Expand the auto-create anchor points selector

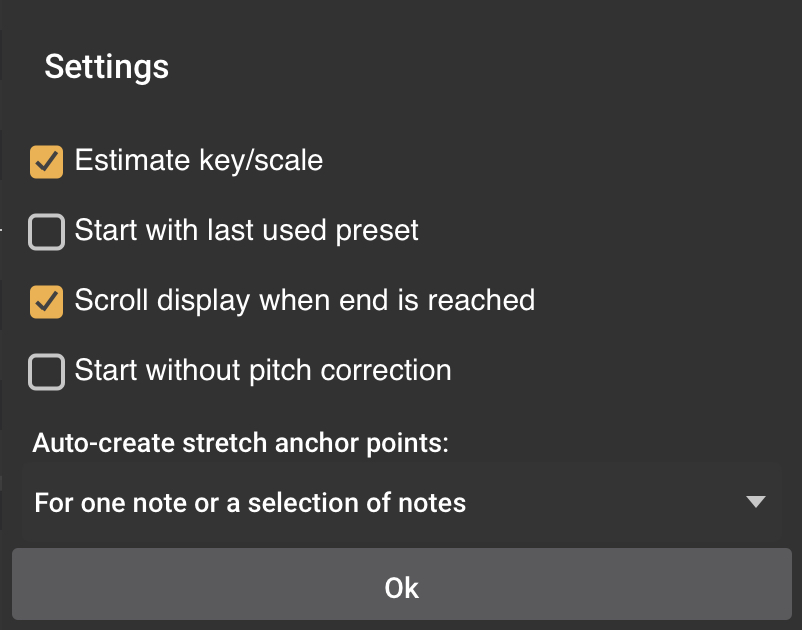400,502
